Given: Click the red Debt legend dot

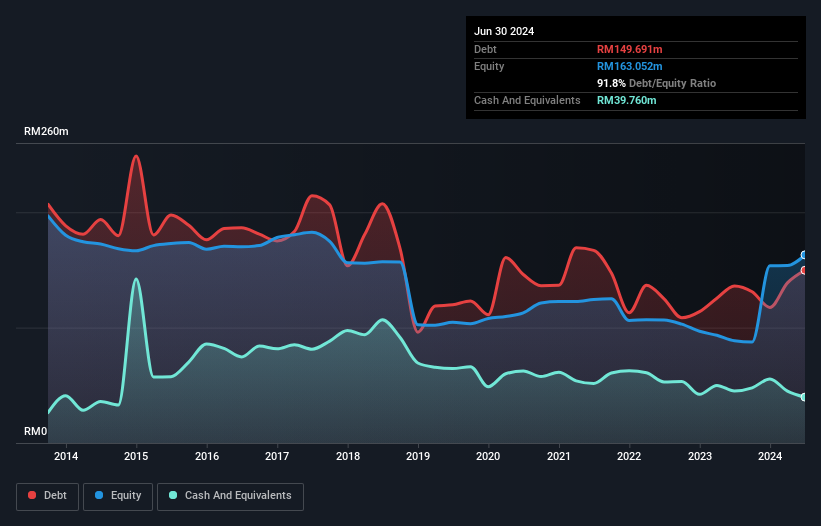Looking at the screenshot, I should (x=32, y=495).
